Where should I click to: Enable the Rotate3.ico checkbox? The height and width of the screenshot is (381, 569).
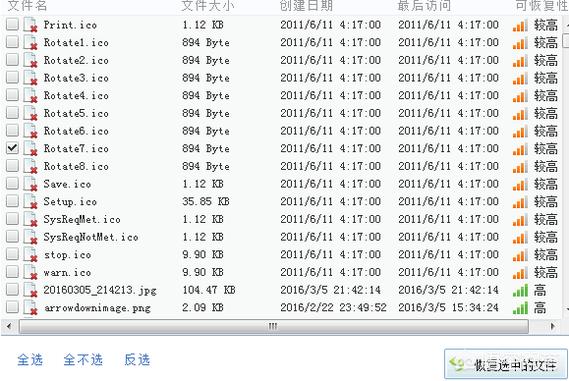click(12, 77)
